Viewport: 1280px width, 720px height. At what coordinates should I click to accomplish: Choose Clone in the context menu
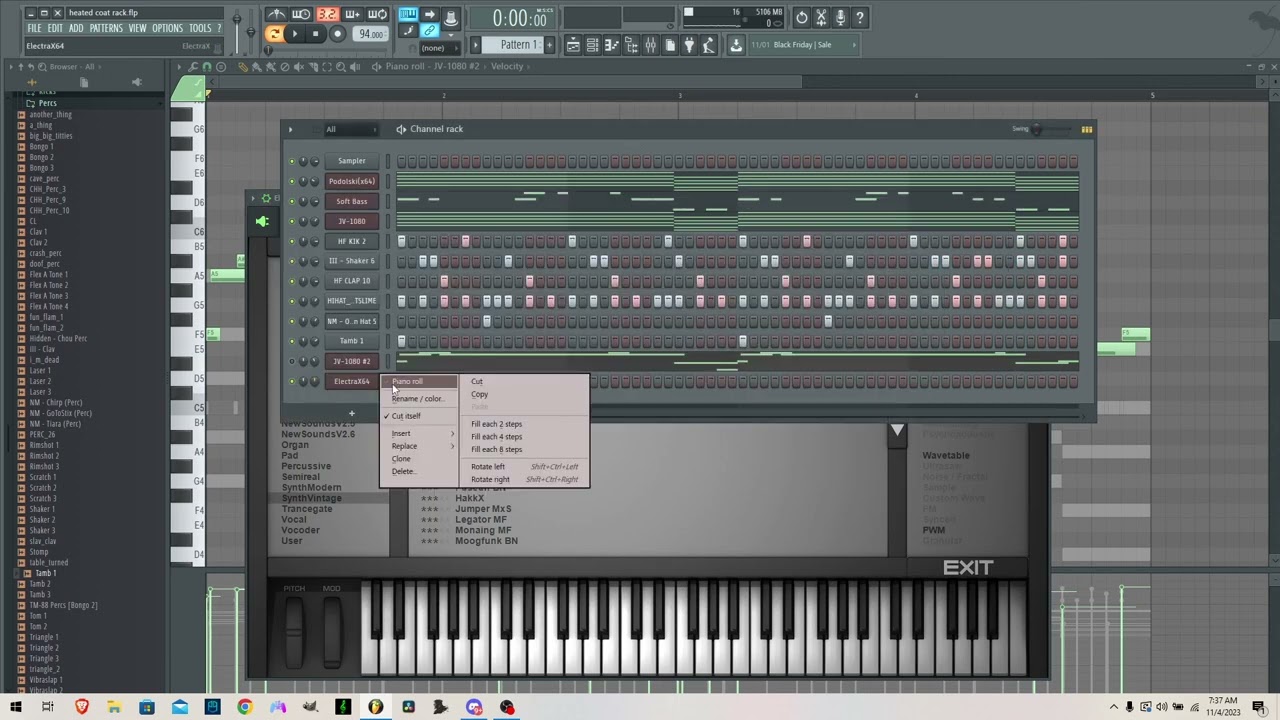coord(418,459)
